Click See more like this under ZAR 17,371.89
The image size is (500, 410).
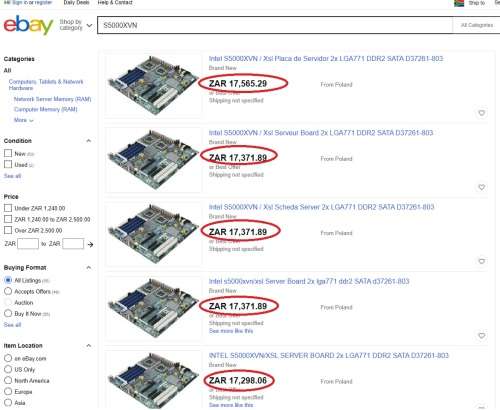pos(231,331)
